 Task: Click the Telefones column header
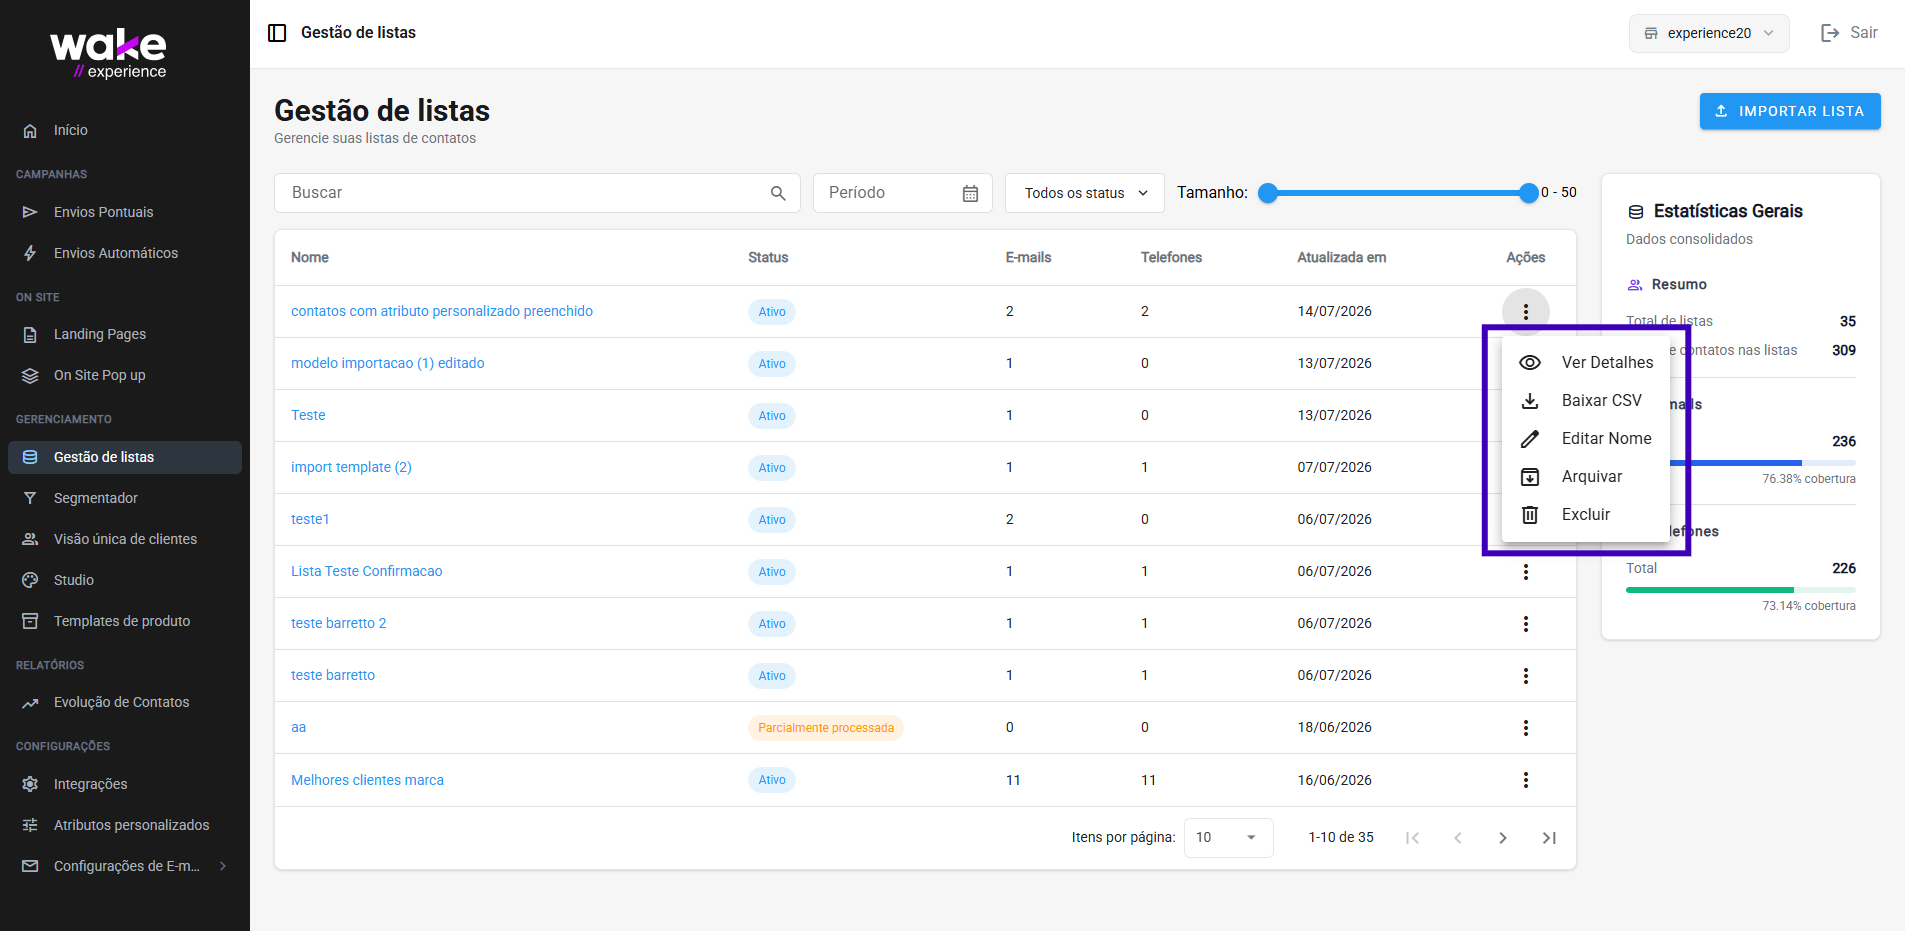pos(1171,257)
